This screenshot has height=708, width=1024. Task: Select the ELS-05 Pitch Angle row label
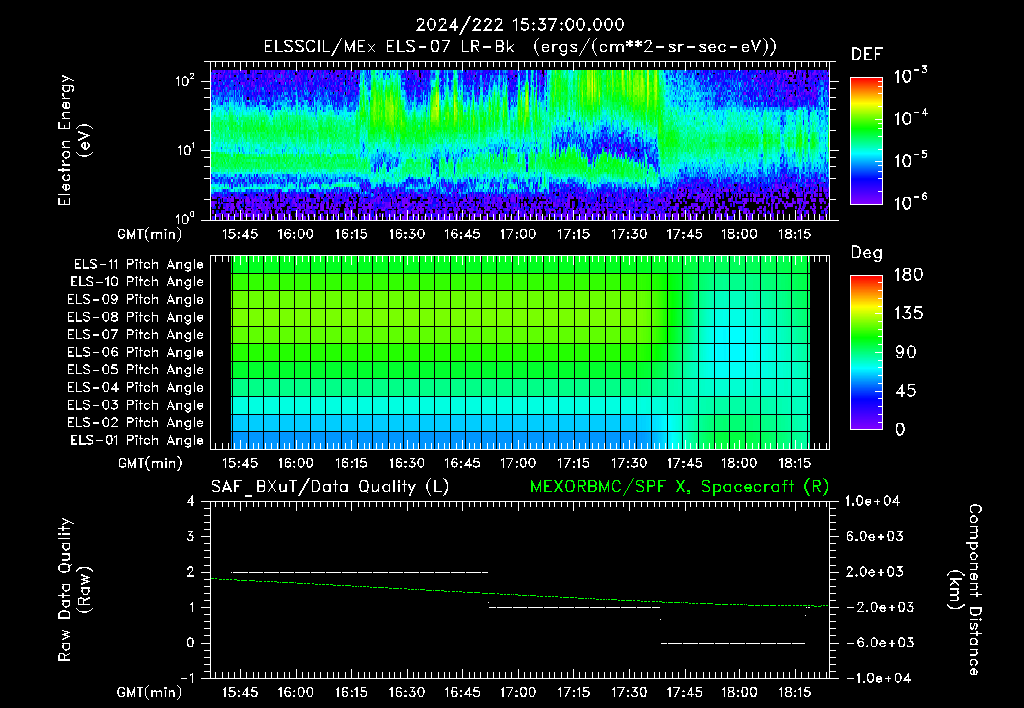coord(135,370)
